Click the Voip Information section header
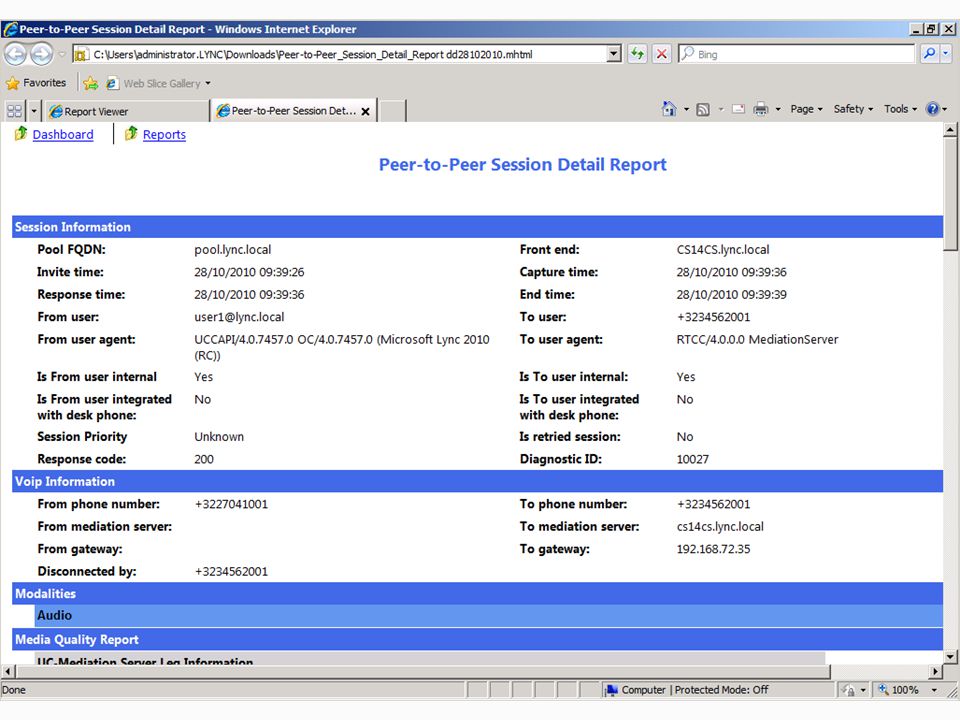Viewport: 960px width, 720px height. point(478,481)
